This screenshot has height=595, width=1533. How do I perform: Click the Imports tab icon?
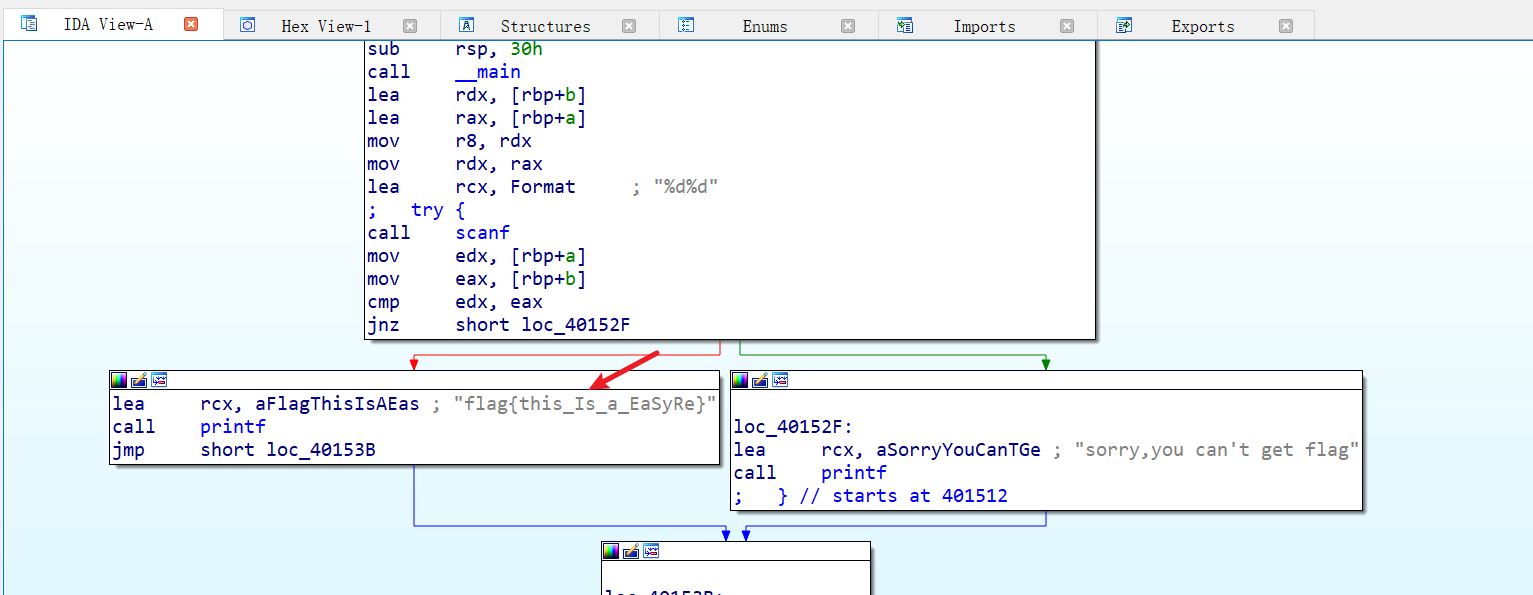click(905, 25)
